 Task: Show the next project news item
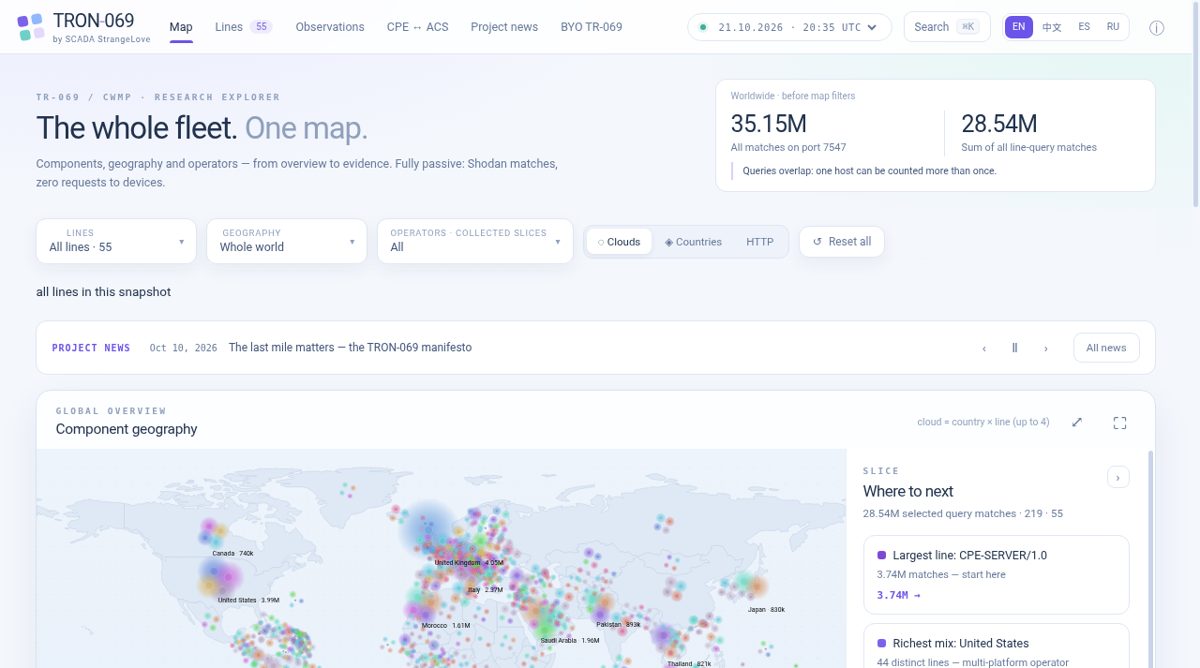[x=1046, y=348]
